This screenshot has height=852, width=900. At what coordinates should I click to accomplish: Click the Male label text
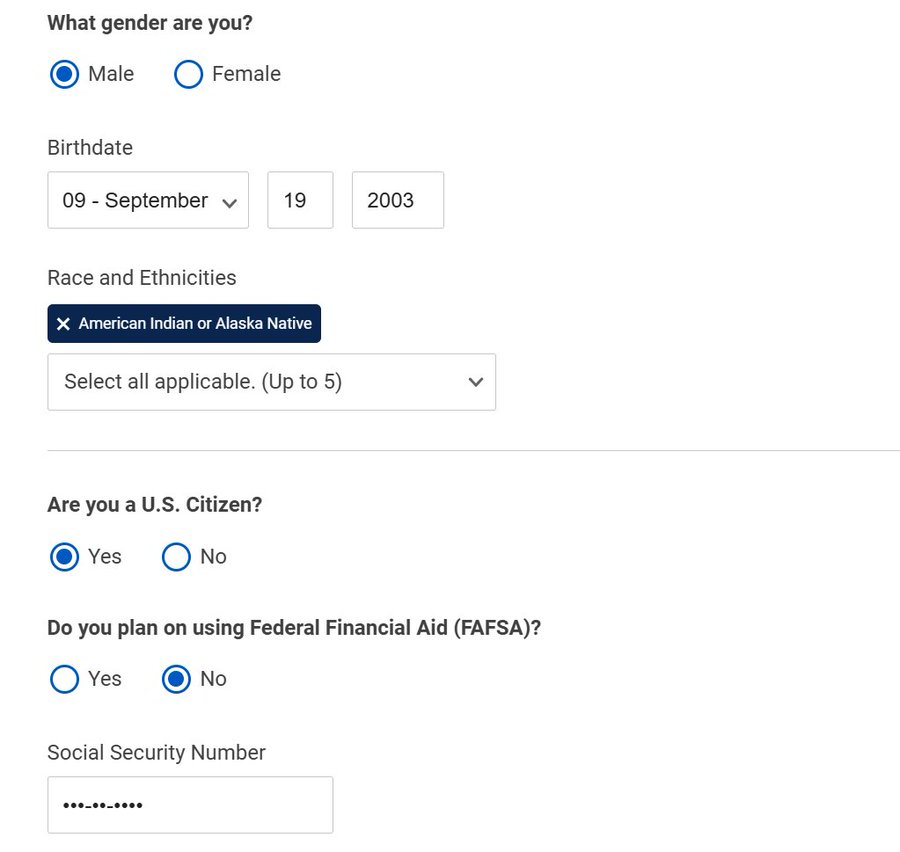(x=111, y=74)
